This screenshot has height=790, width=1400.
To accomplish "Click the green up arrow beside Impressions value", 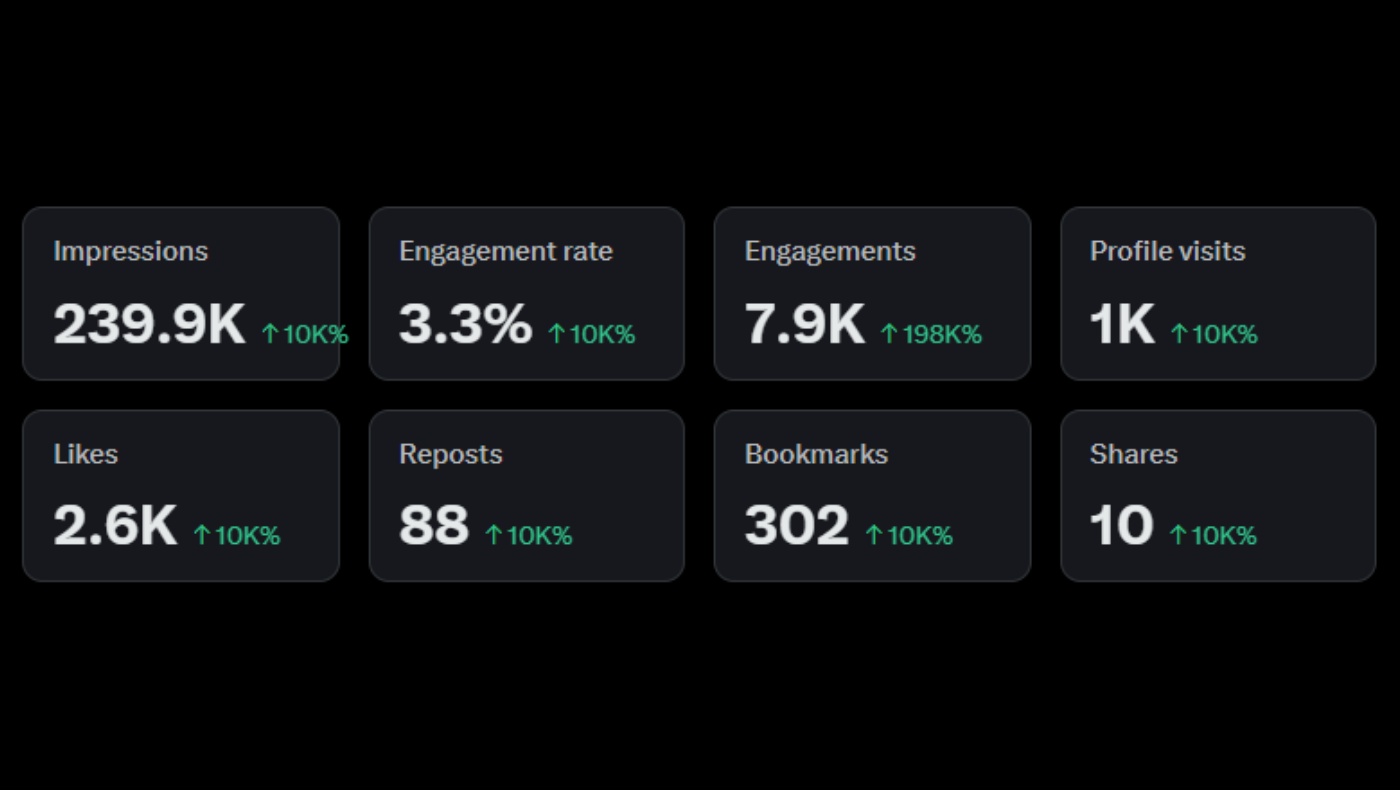I will tap(270, 334).
